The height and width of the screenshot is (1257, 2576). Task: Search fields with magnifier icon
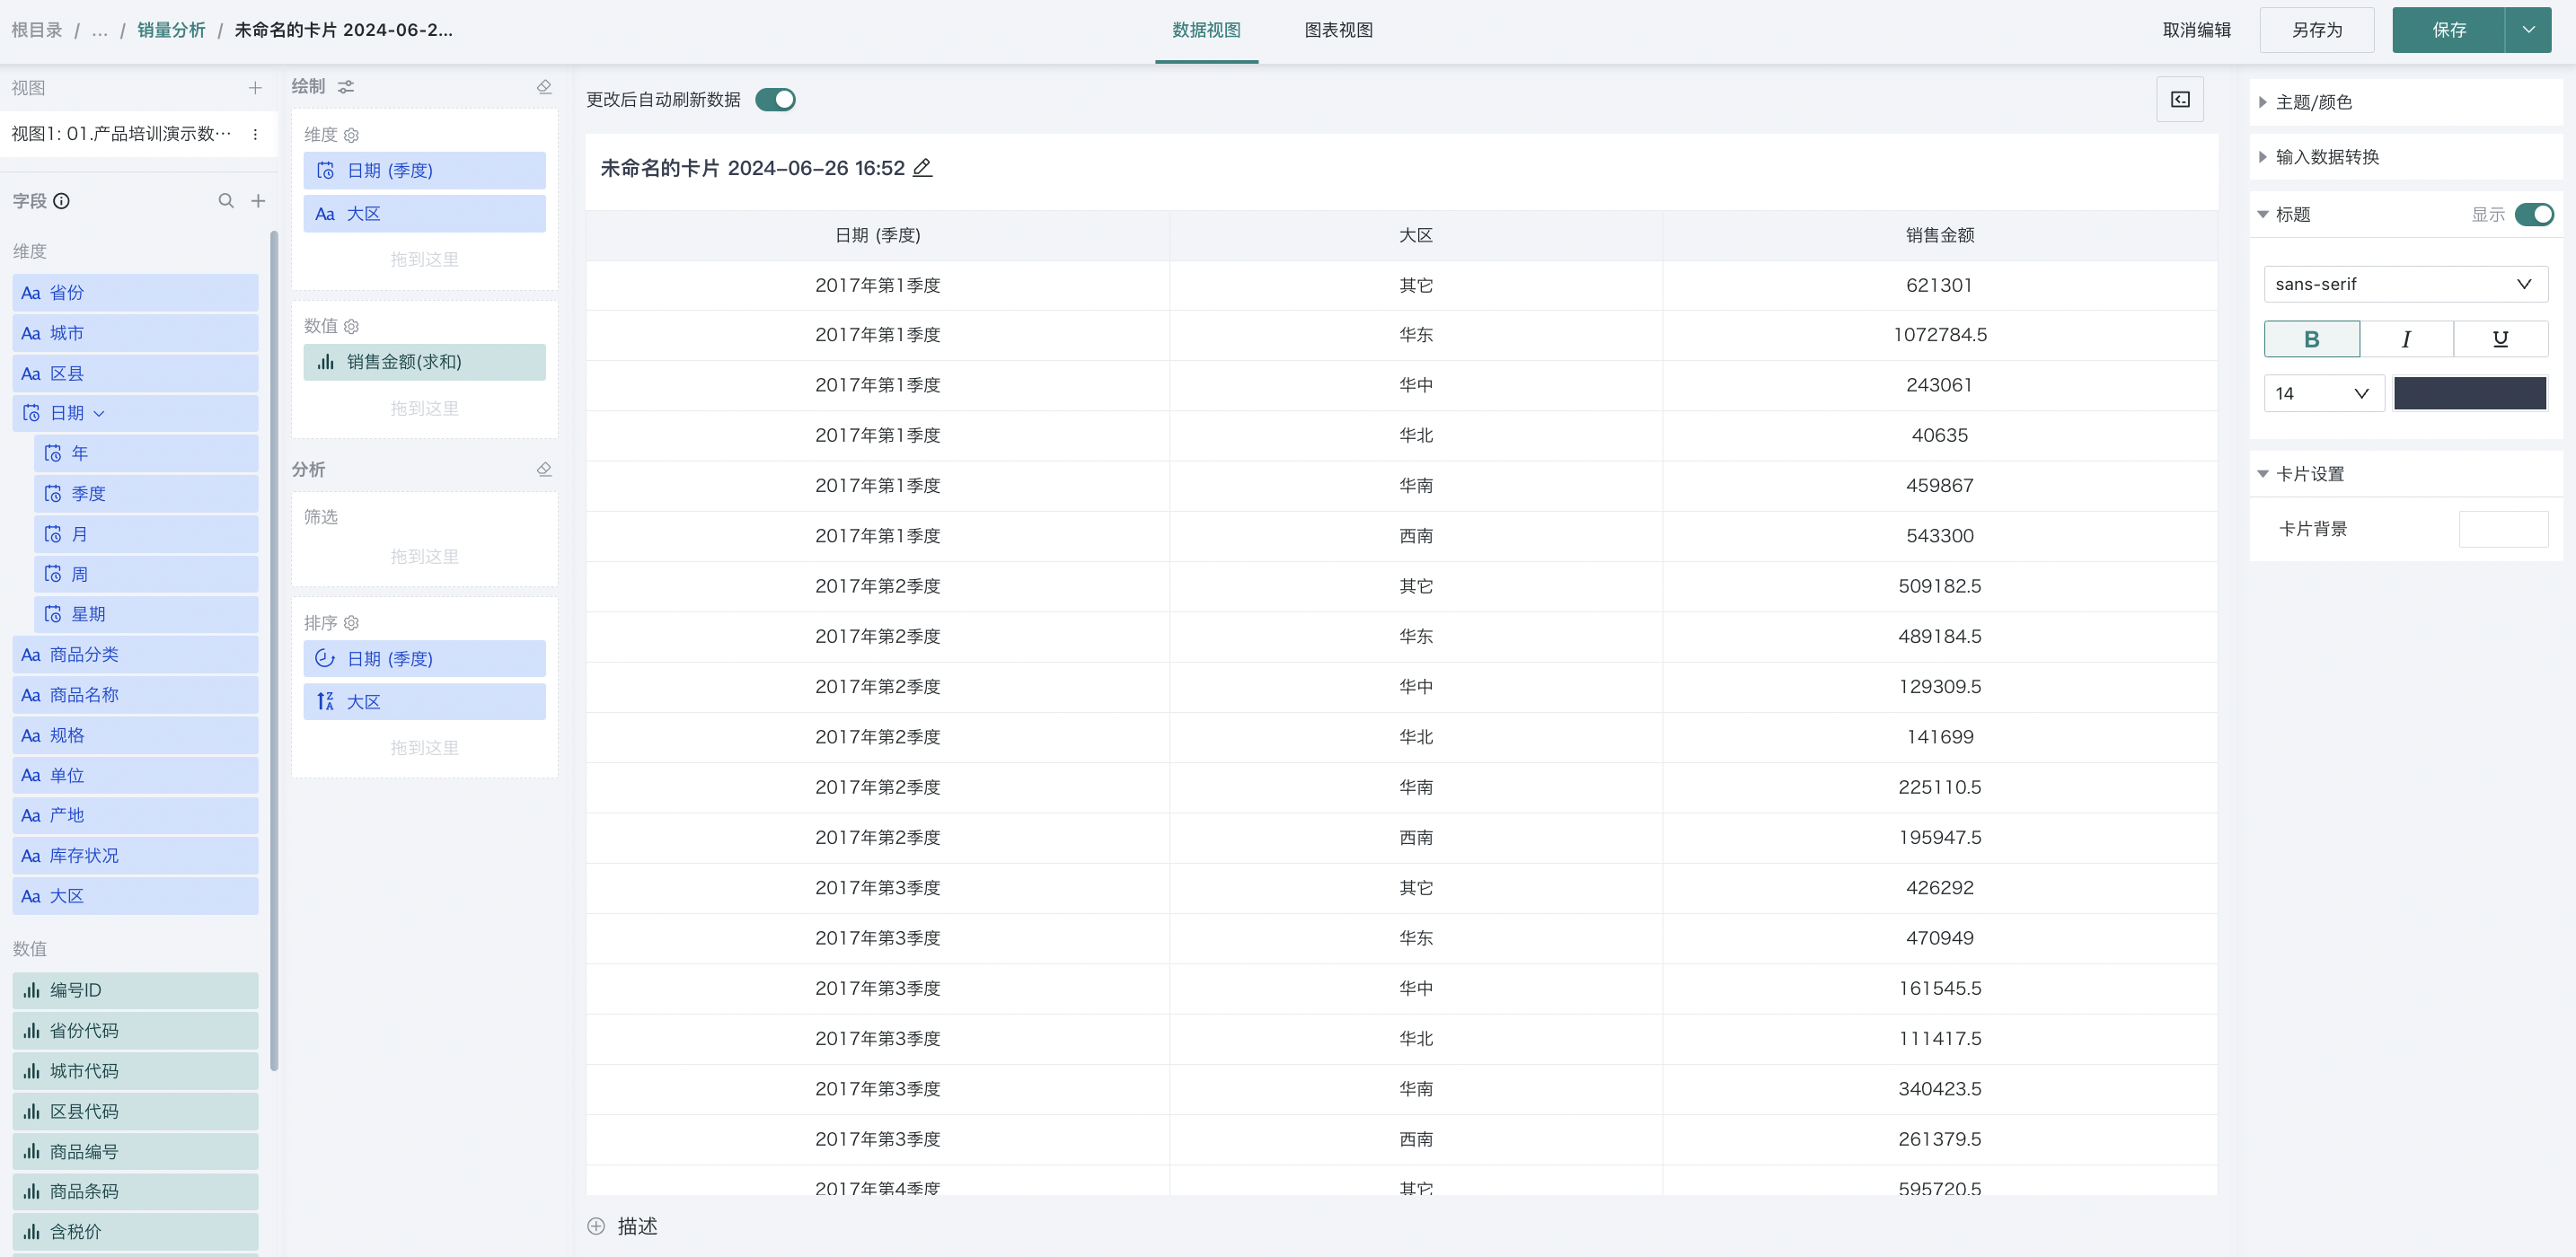point(226,201)
